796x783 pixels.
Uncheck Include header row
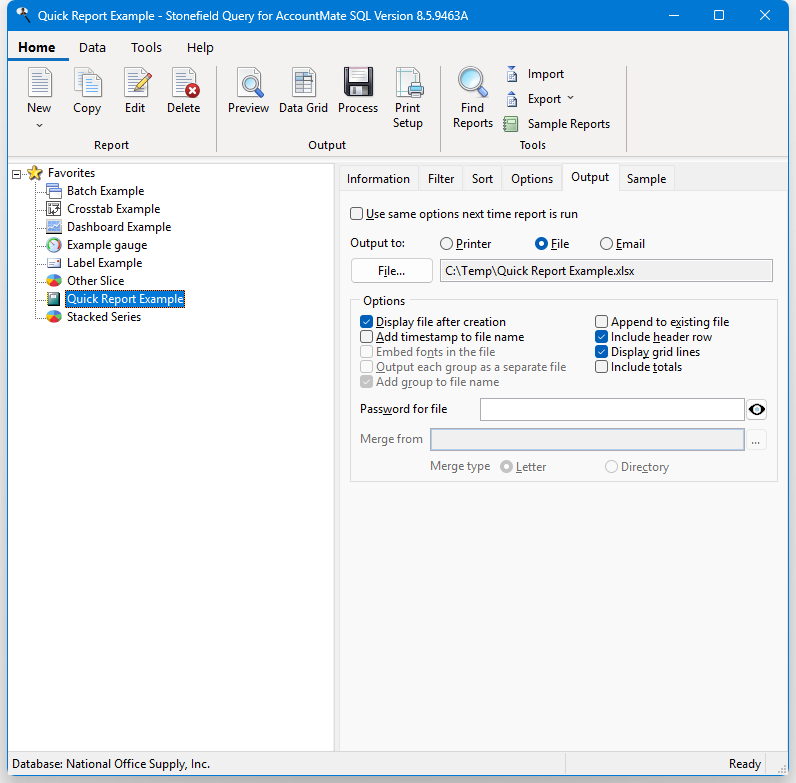click(602, 337)
